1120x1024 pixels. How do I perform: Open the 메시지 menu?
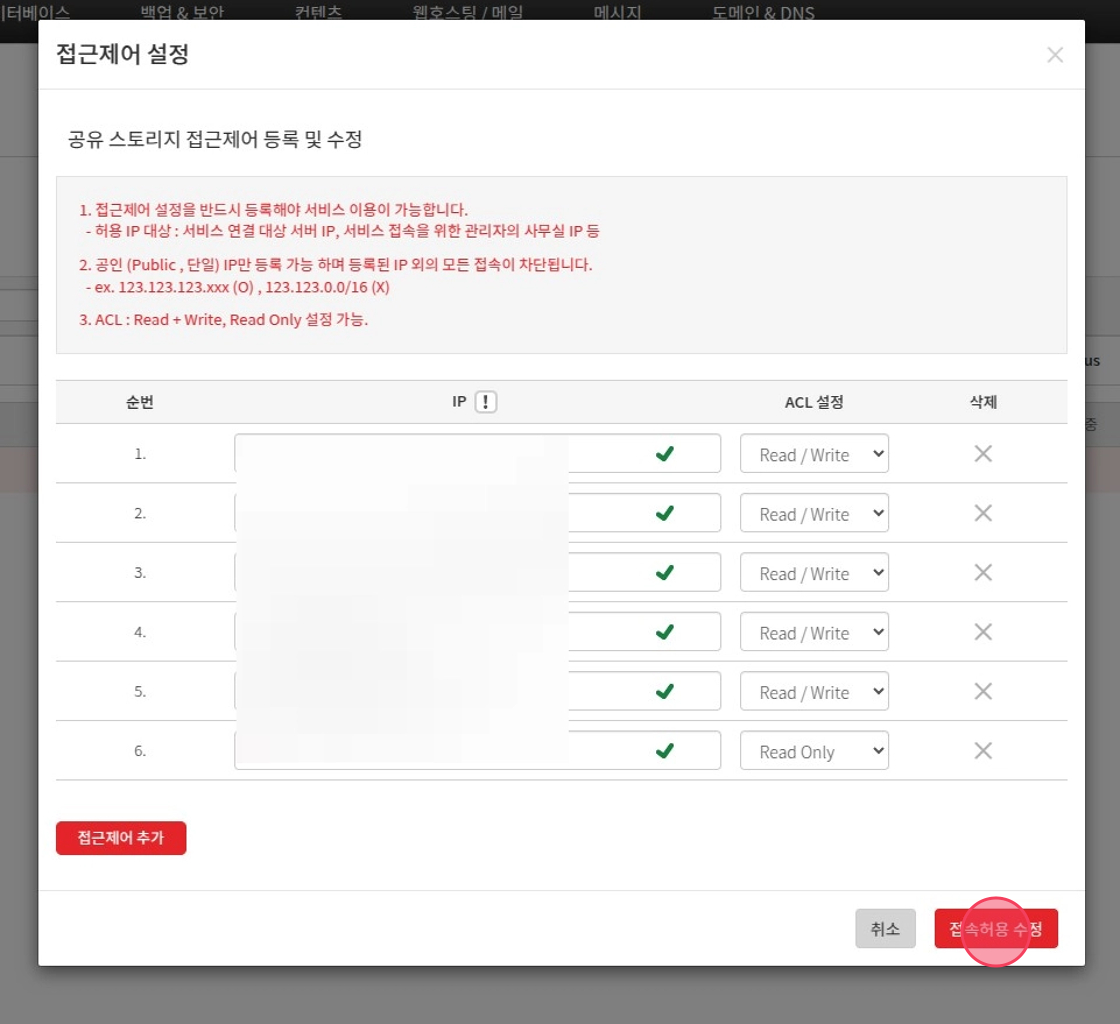point(617,12)
